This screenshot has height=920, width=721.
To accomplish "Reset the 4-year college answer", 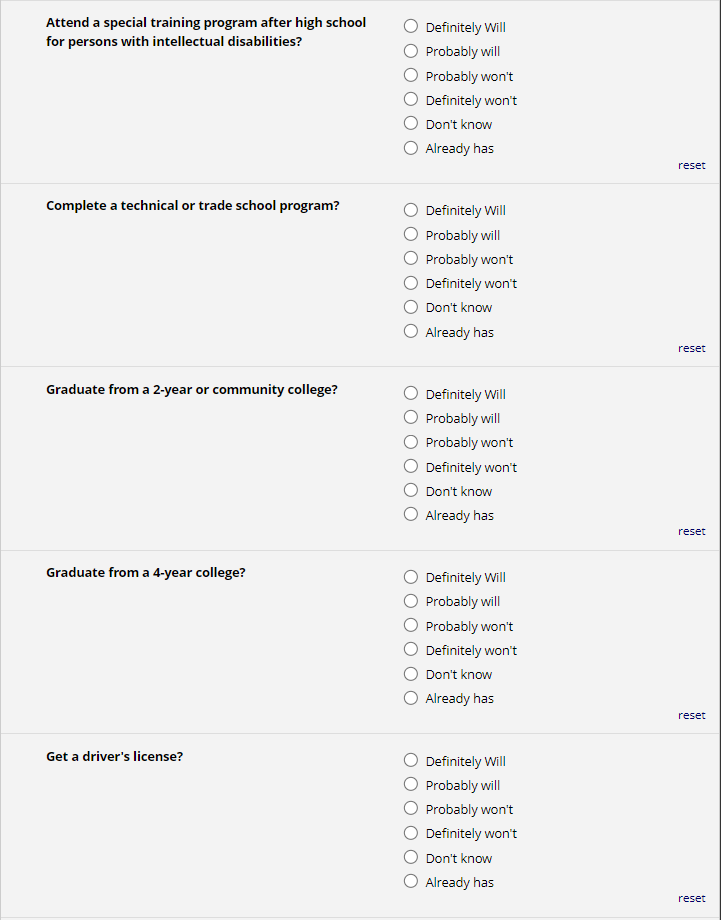I will [x=691, y=715].
